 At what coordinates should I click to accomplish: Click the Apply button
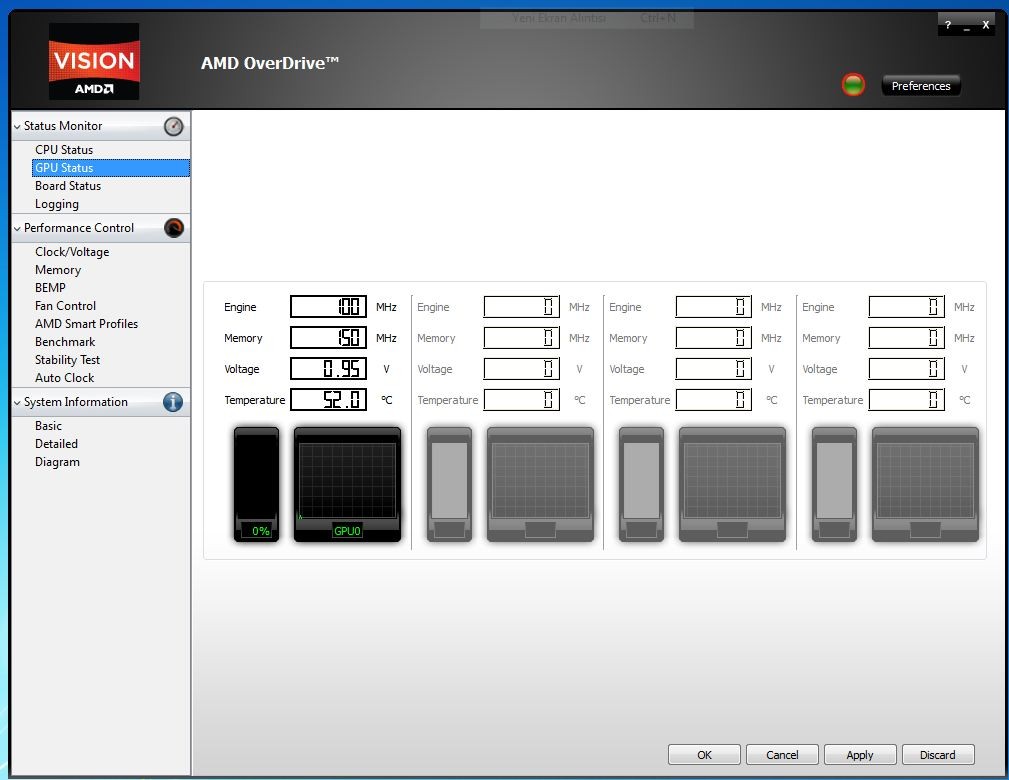pos(860,755)
